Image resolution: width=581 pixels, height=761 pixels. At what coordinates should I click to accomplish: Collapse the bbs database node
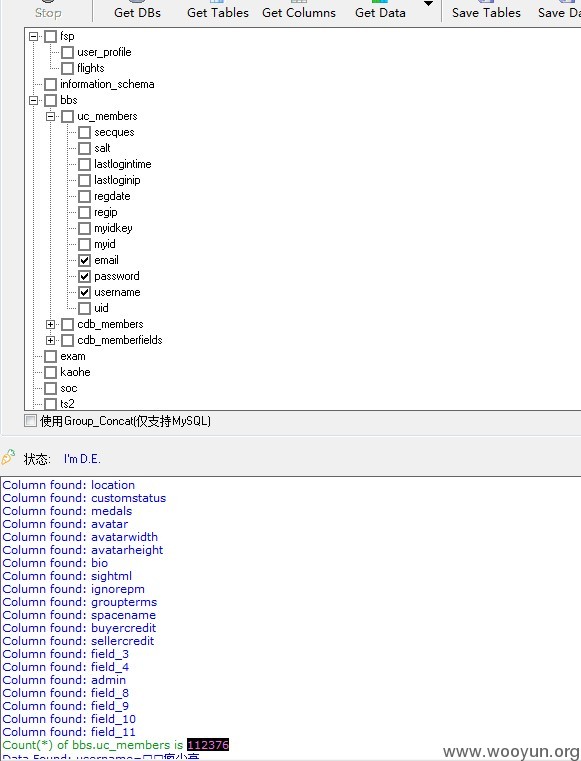[x=33, y=100]
